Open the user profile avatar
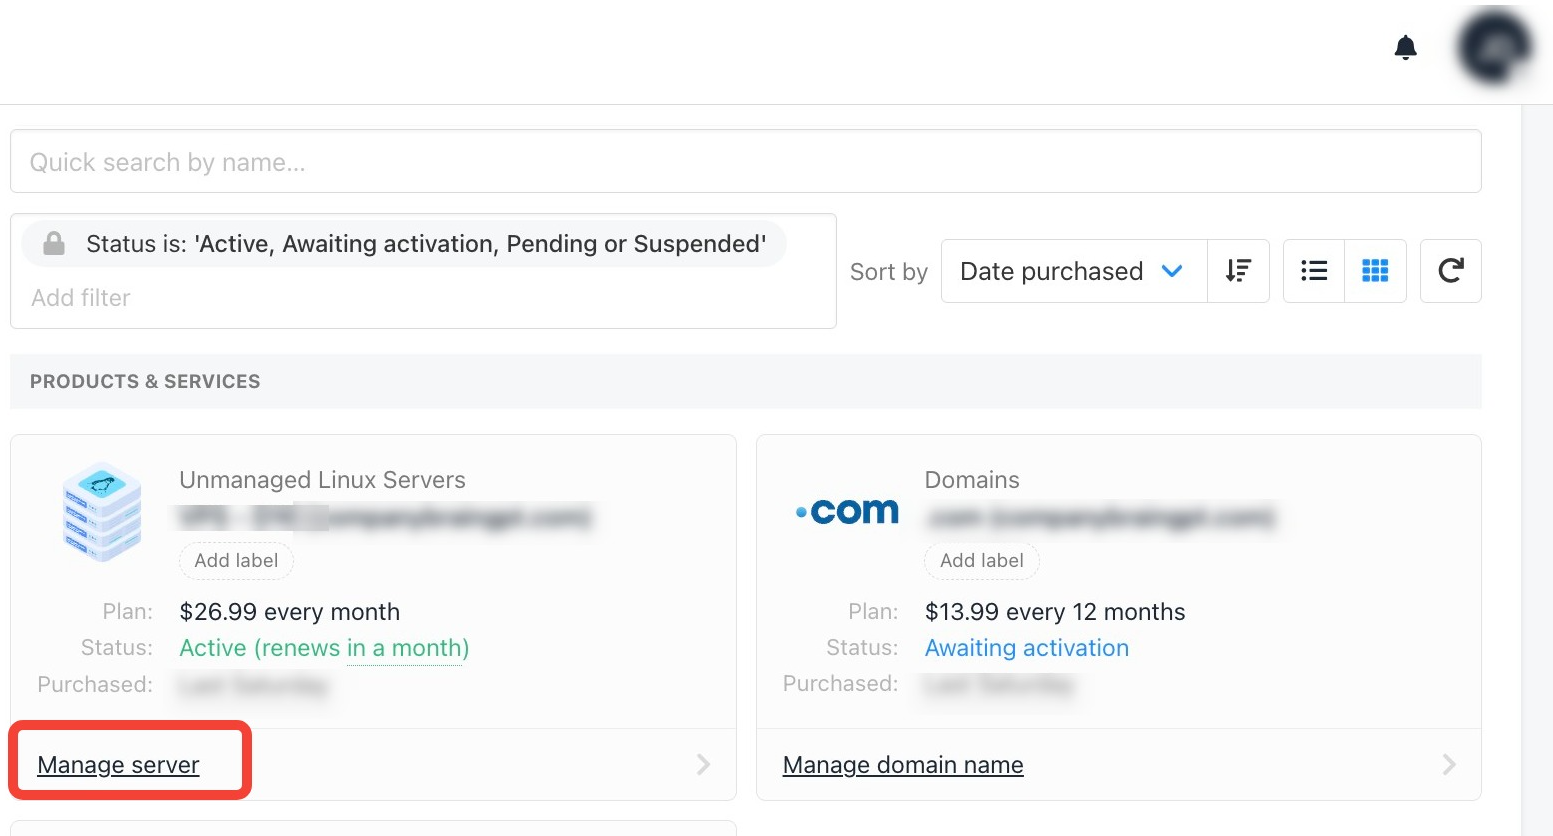The height and width of the screenshot is (836, 1553). pyautogui.click(x=1494, y=47)
